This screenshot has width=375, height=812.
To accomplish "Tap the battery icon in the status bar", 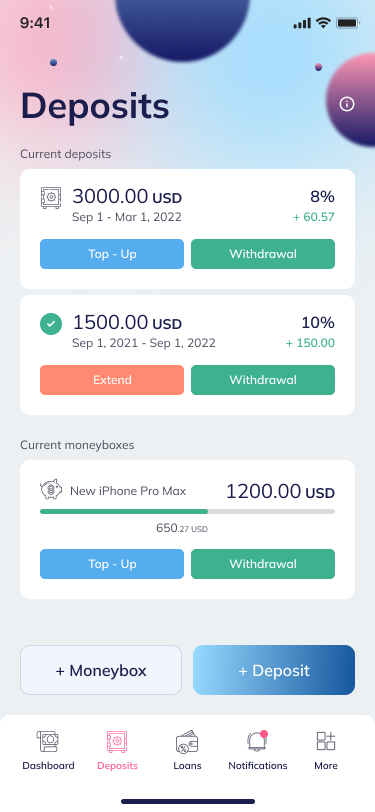I will 348,23.
